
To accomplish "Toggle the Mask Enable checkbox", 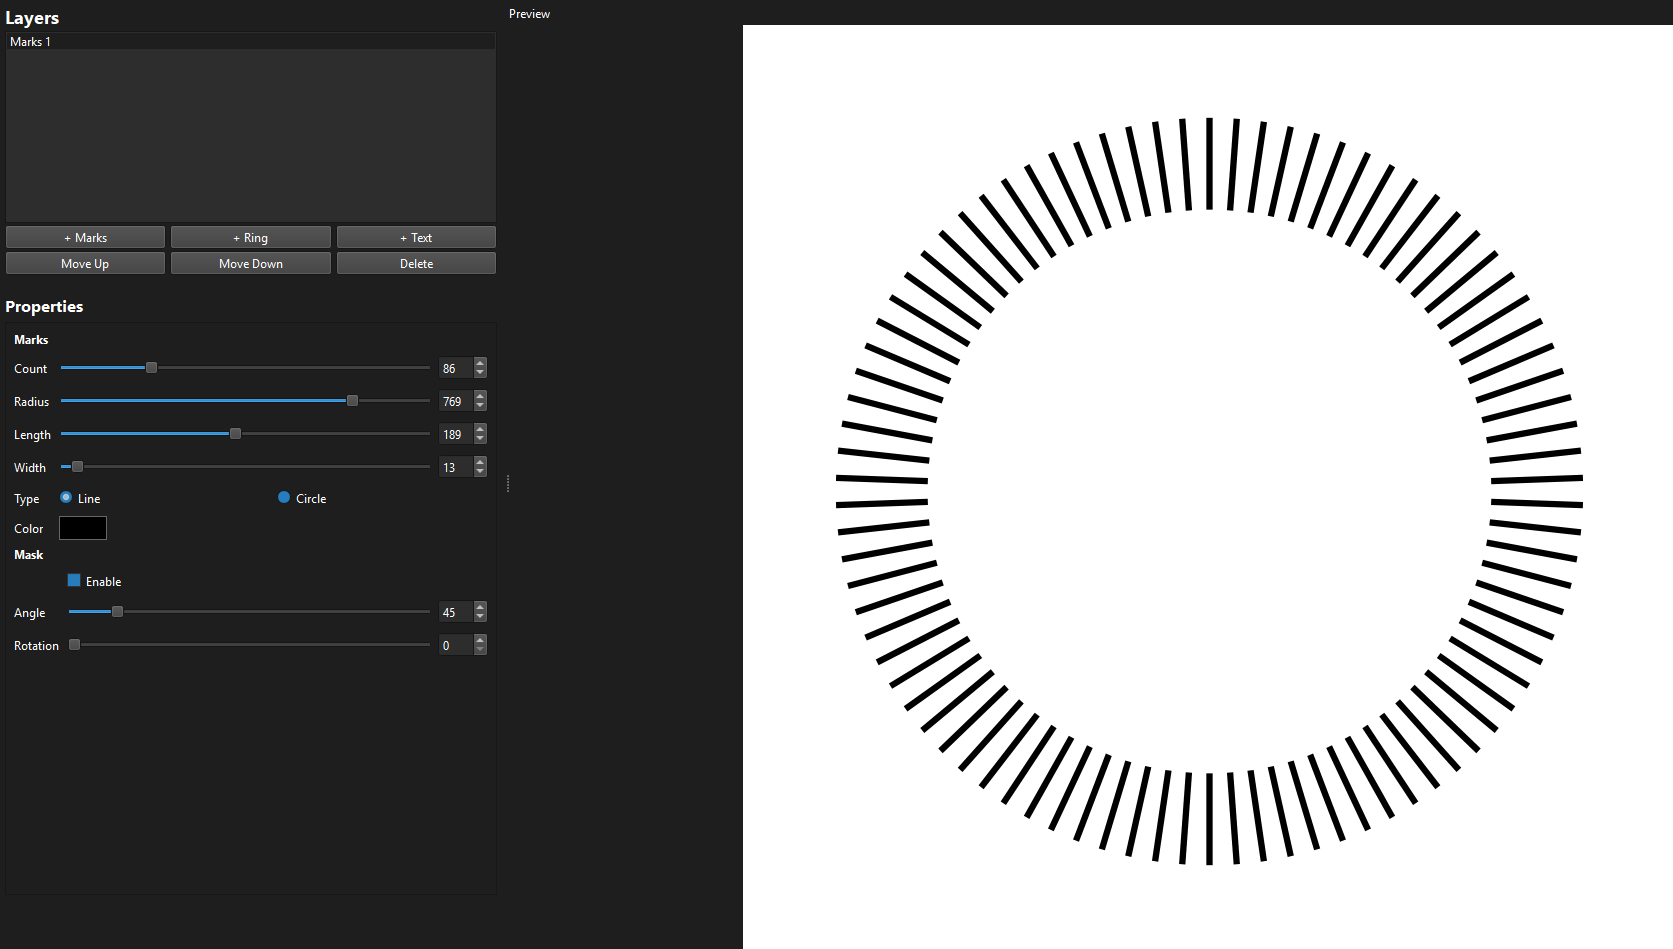I will (x=74, y=581).
